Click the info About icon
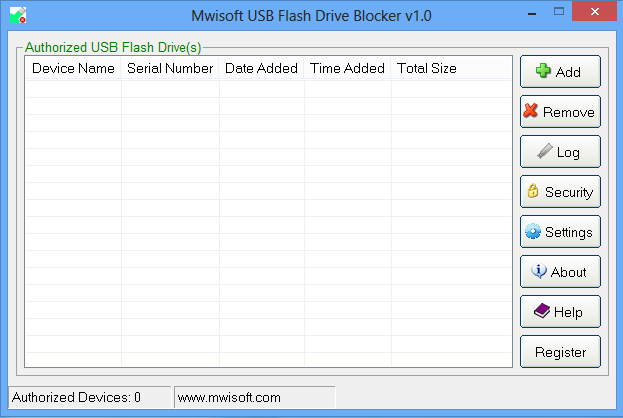The image size is (623, 418). coord(539,271)
